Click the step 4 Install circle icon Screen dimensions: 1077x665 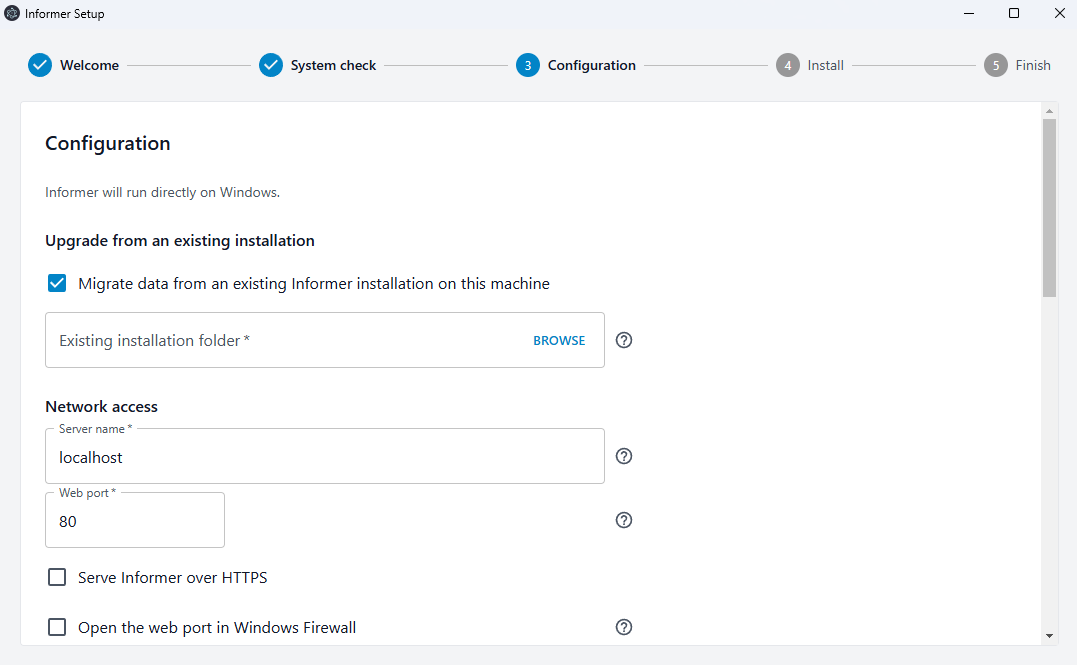click(788, 65)
